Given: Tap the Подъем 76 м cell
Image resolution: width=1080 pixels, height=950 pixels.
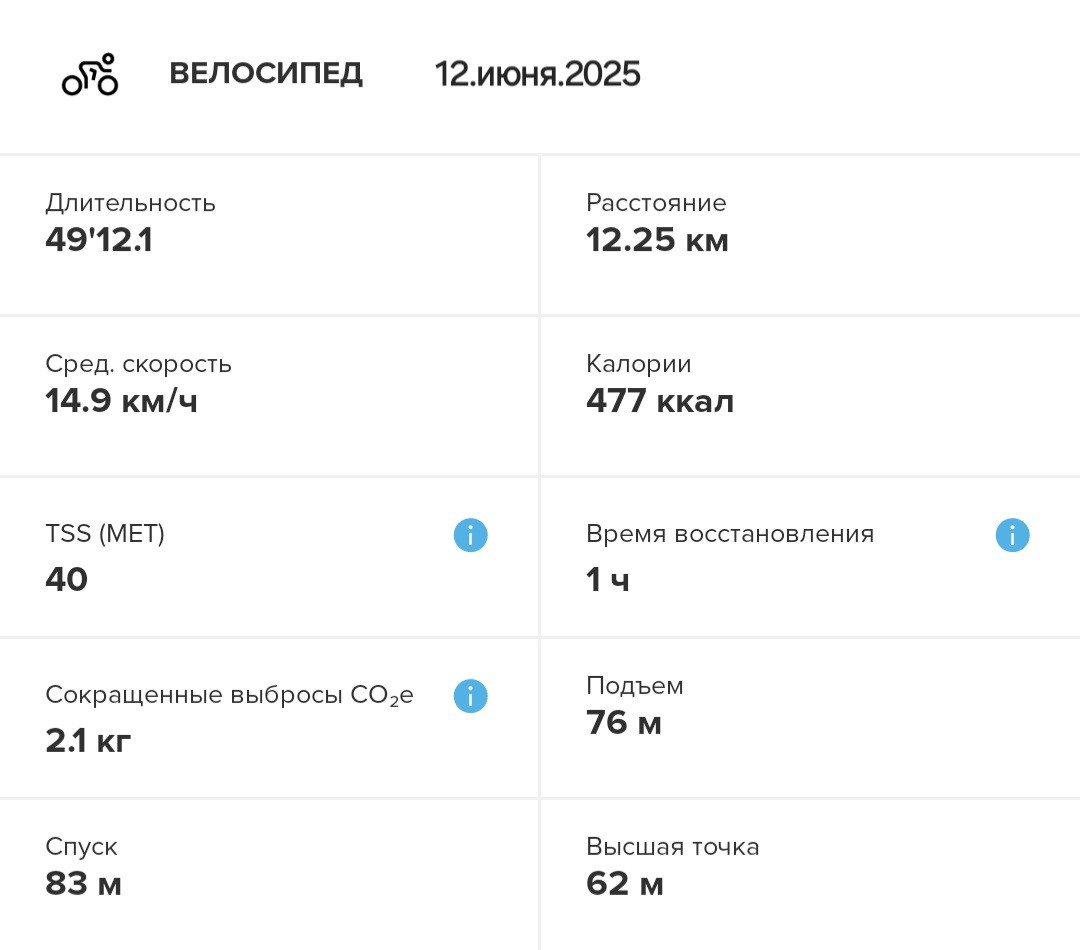Looking at the screenshot, I should [x=811, y=719].
